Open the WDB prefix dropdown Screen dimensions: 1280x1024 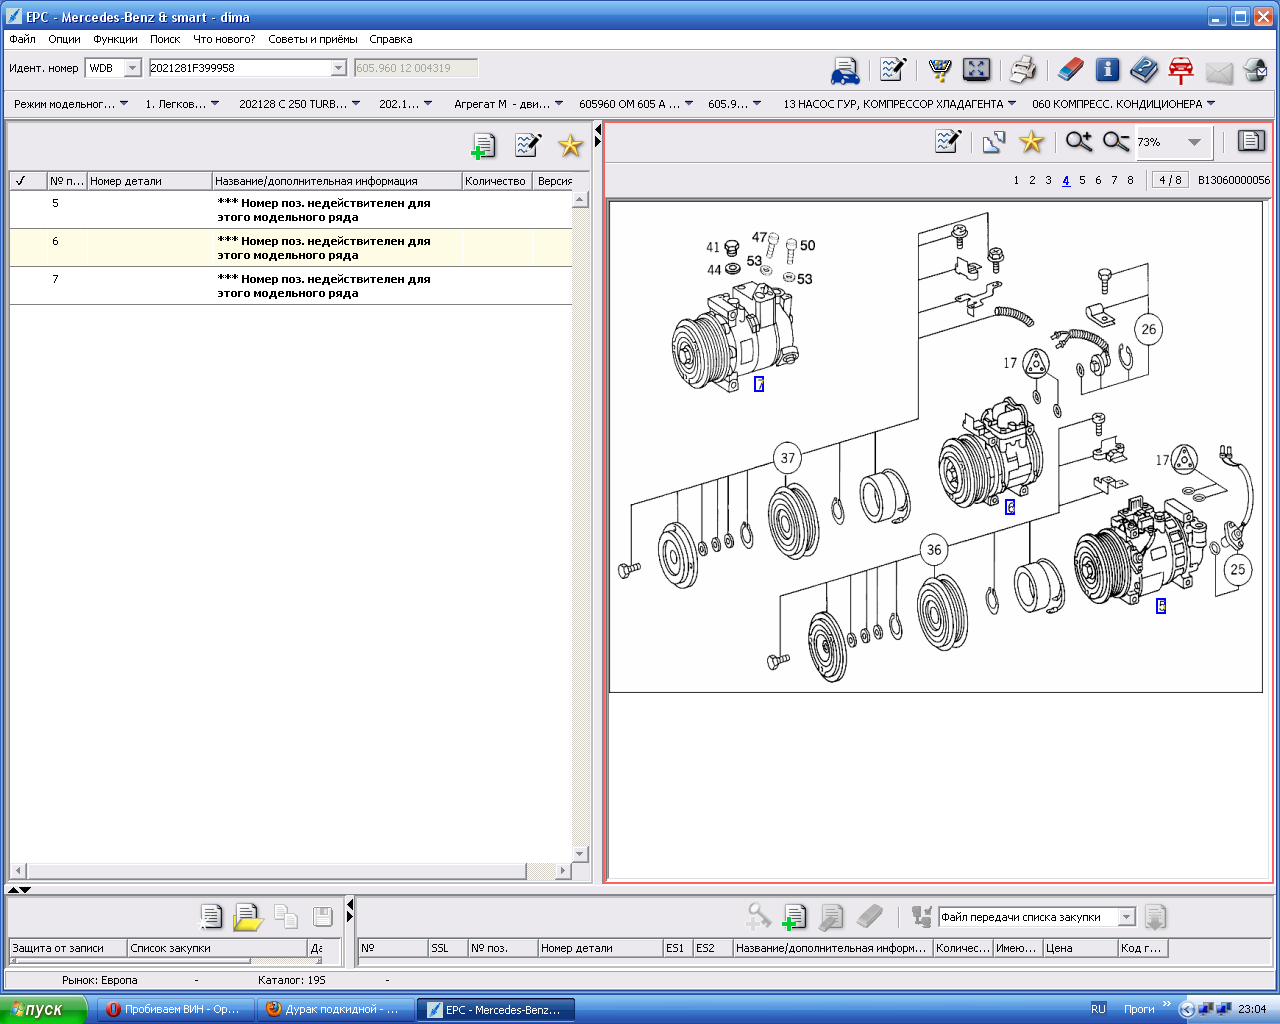point(133,68)
